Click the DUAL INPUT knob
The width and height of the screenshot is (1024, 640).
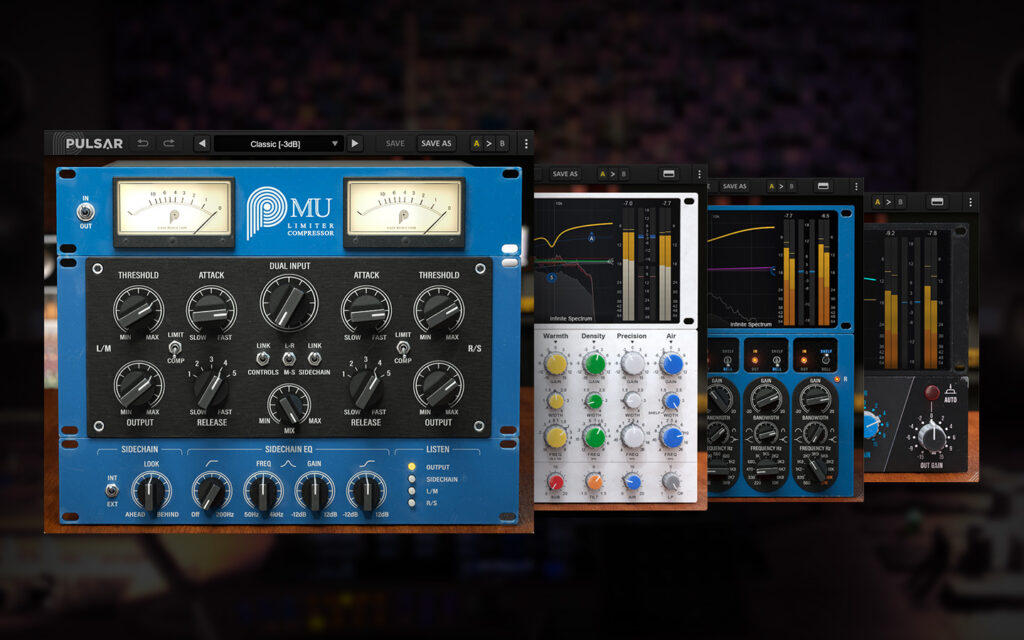[x=289, y=302]
